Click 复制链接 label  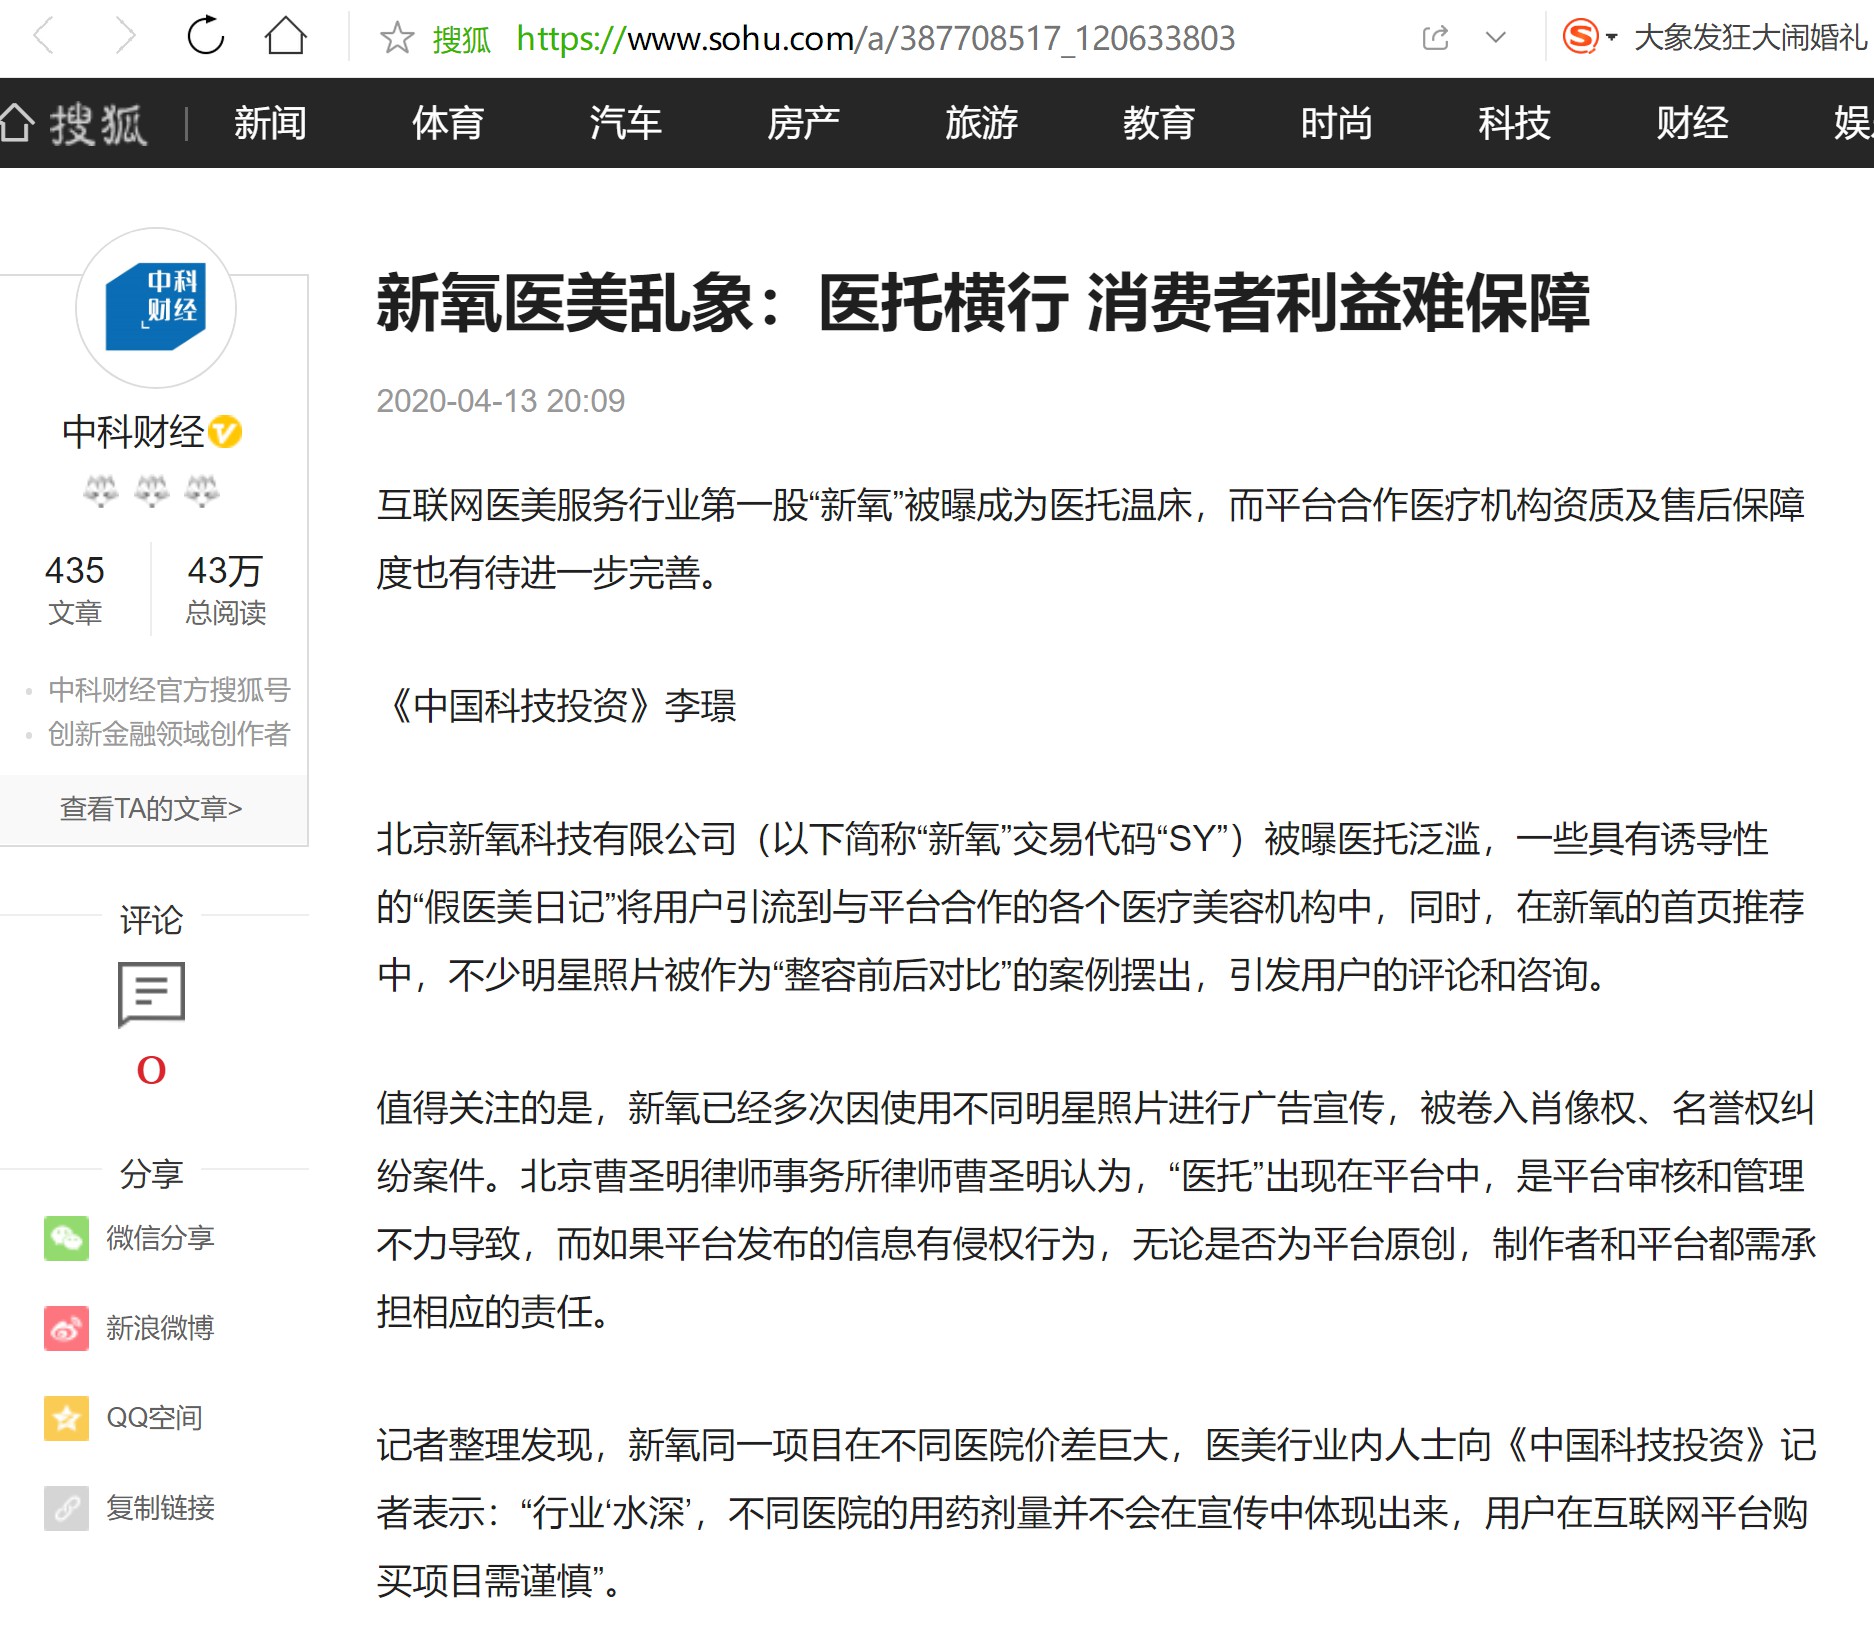160,1508
